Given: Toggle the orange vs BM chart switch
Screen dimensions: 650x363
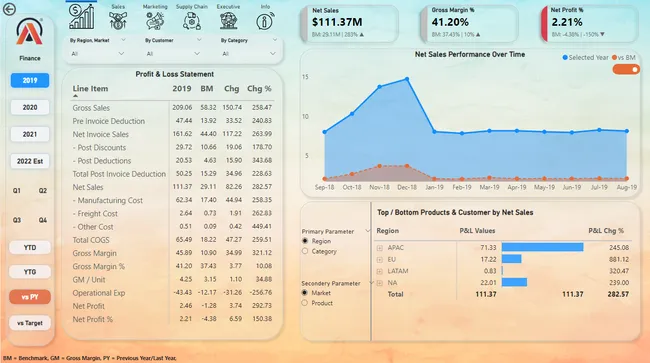Looking at the screenshot, I should coord(626,69).
